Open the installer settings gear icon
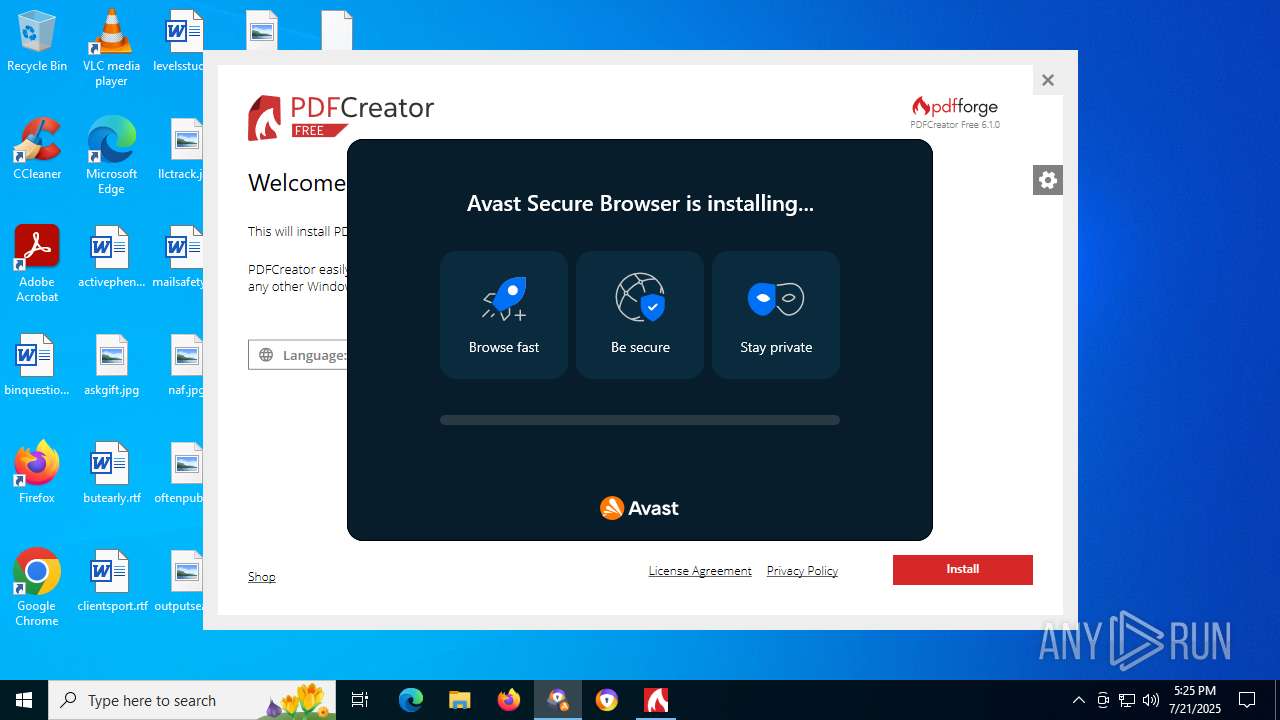Viewport: 1280px width, 720px height. 1048,180
